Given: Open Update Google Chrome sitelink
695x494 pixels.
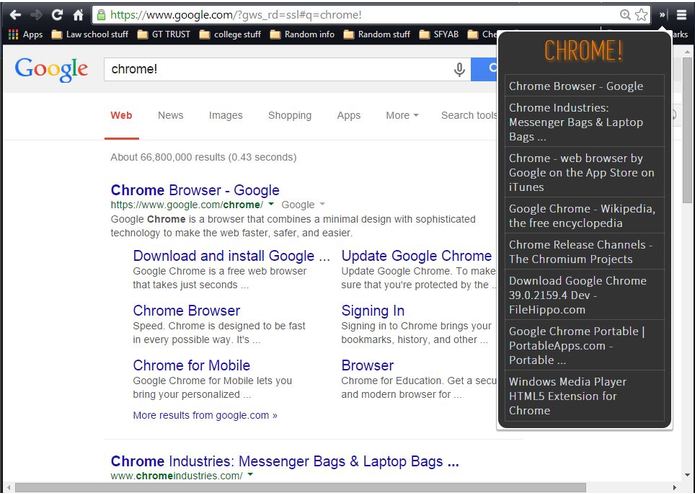Looking at the screenshot, I should point(417,256).
